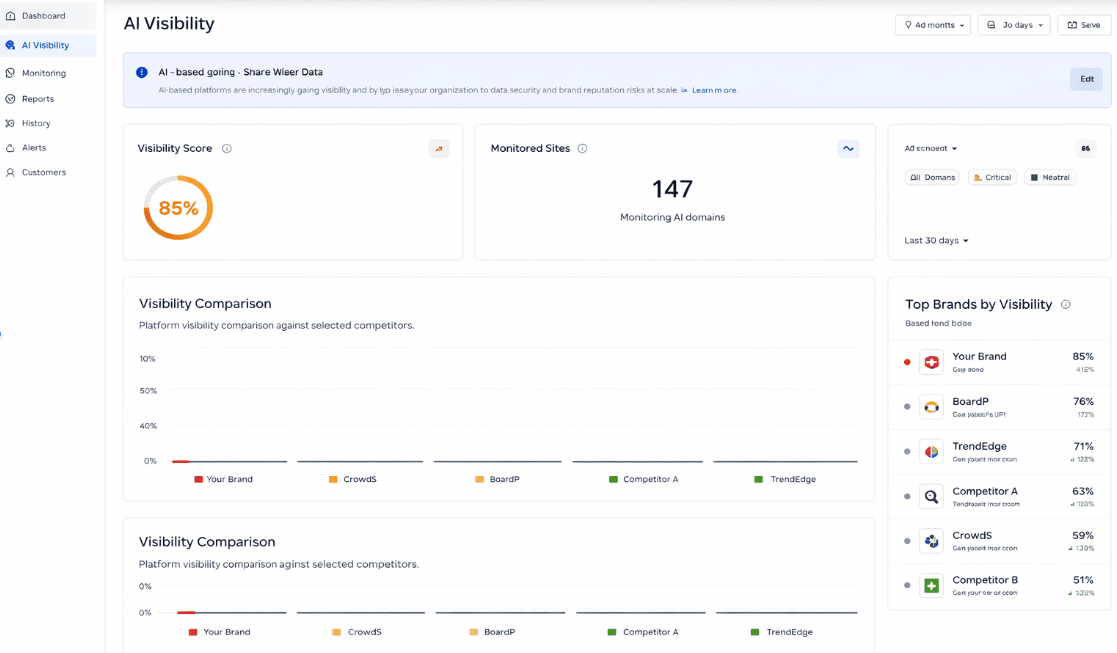
Task: Open Monitoring in the sidebar
Action: click(x=43, y=73)
